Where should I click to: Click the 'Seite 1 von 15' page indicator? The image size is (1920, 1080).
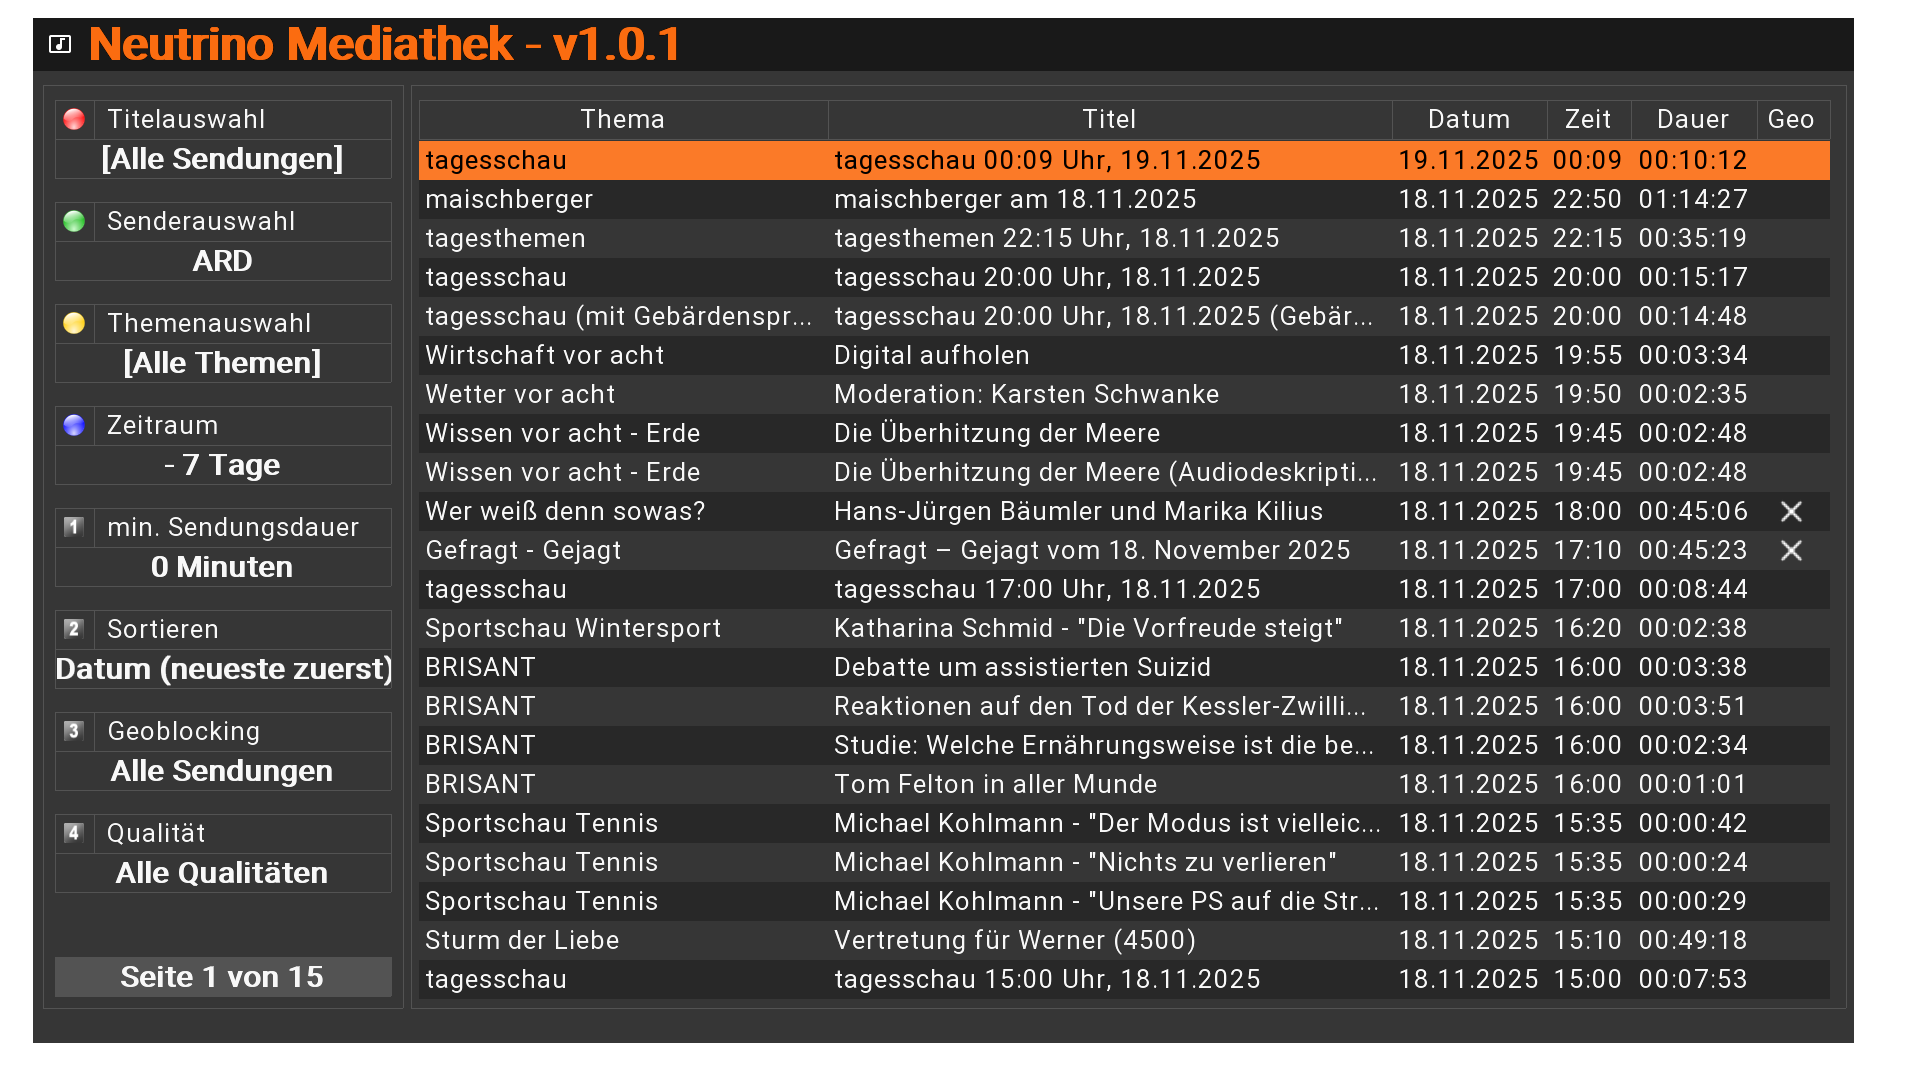point(222,977)
